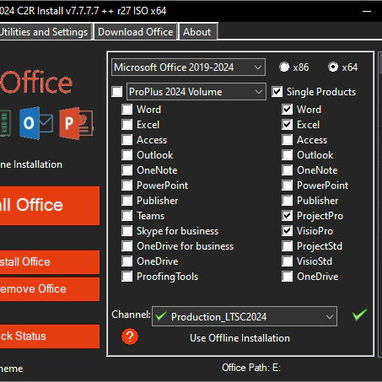Select the x64 architecture radio button
This screenshot has width=382, height=382.
[333, 67]
